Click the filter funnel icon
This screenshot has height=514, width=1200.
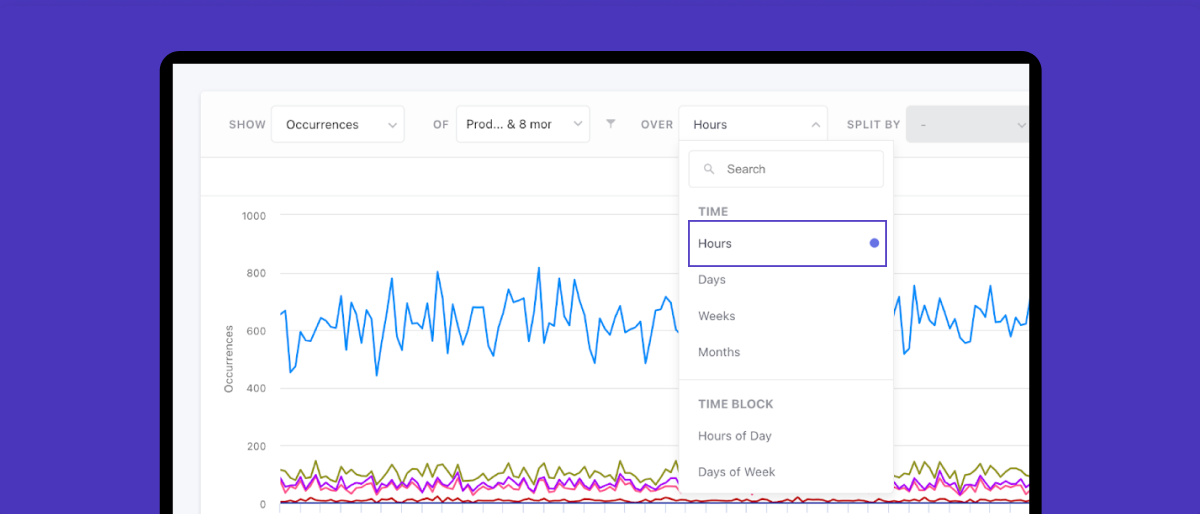(x=611, y=124)
